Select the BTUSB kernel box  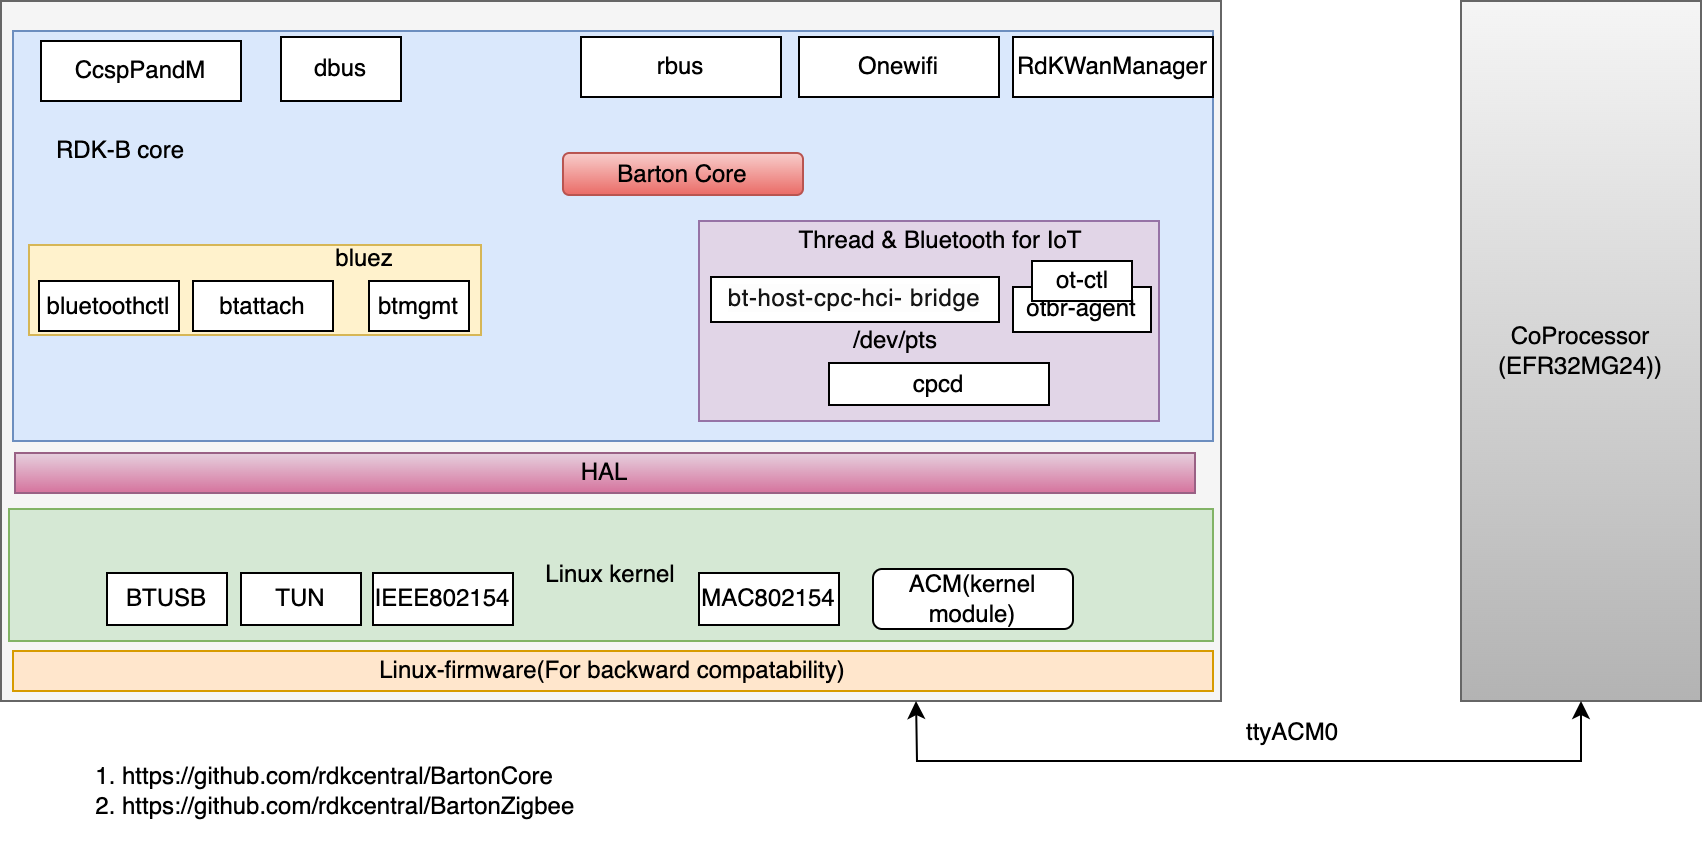pos(166,598)
